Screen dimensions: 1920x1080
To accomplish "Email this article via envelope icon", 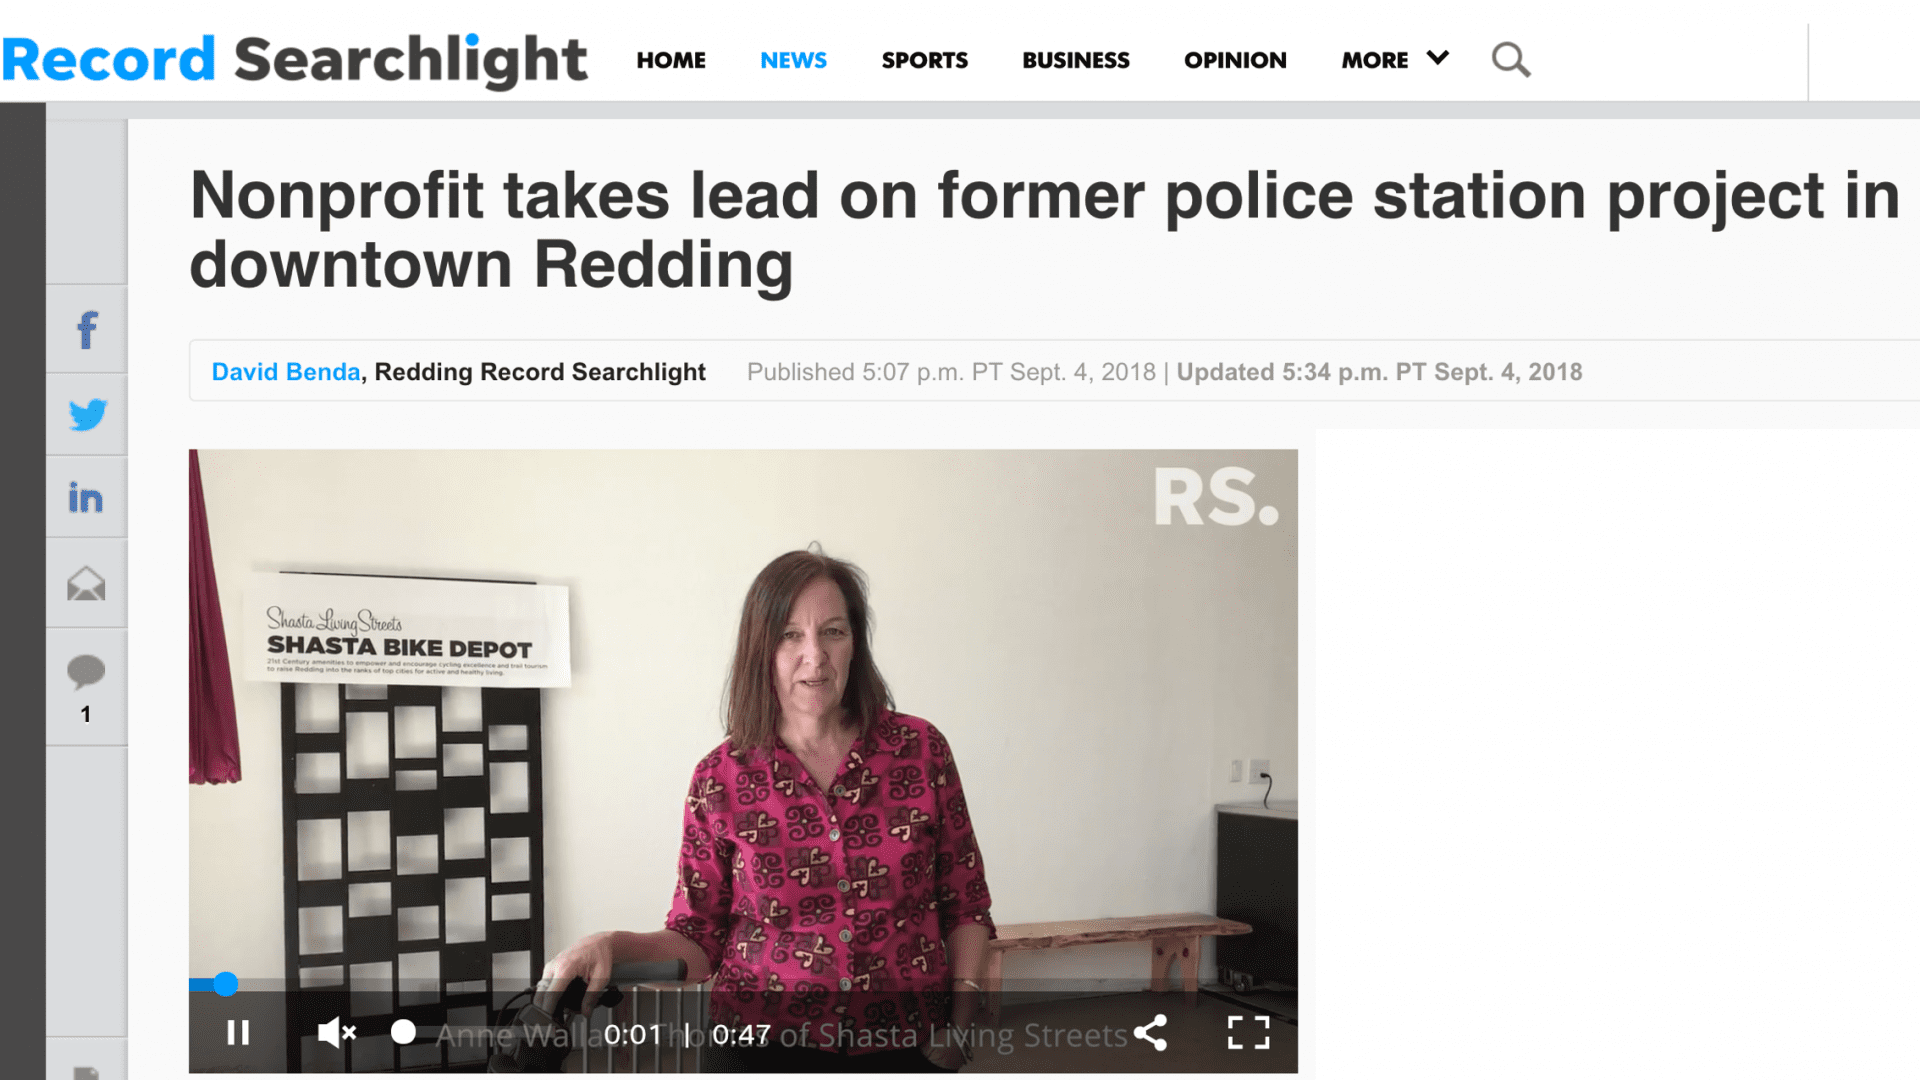I will tap(87, 583).
